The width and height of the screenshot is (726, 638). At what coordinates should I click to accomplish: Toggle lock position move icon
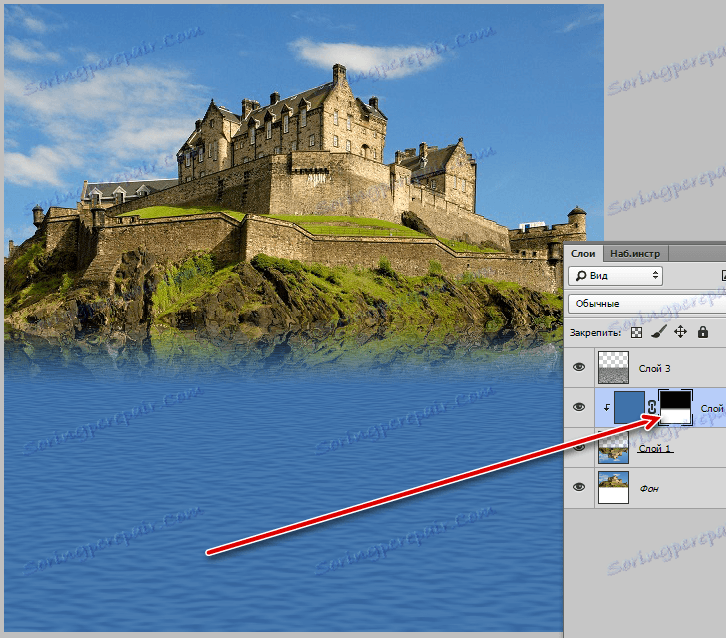click(x=680, y=332)
